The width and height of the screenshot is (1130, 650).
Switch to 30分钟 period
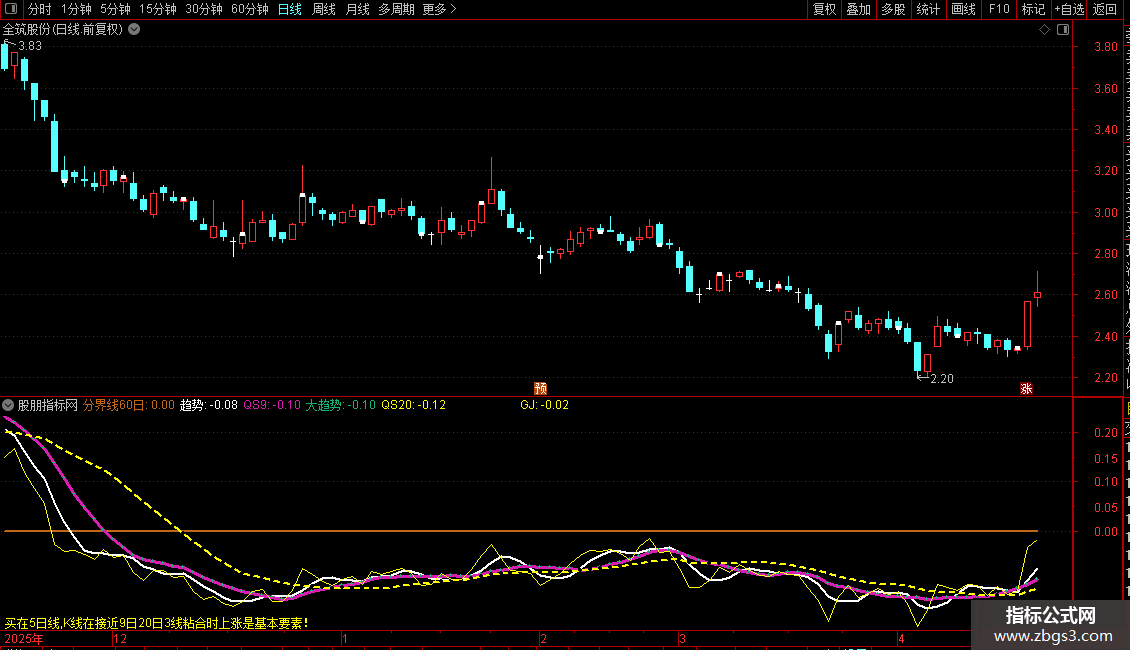[x=203, y=9]
